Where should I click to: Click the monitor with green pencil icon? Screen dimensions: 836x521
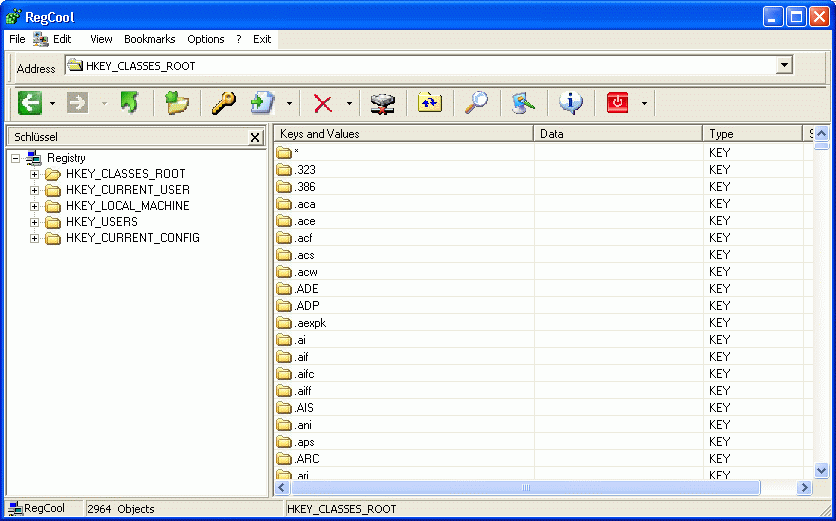(x=523, y=103)
